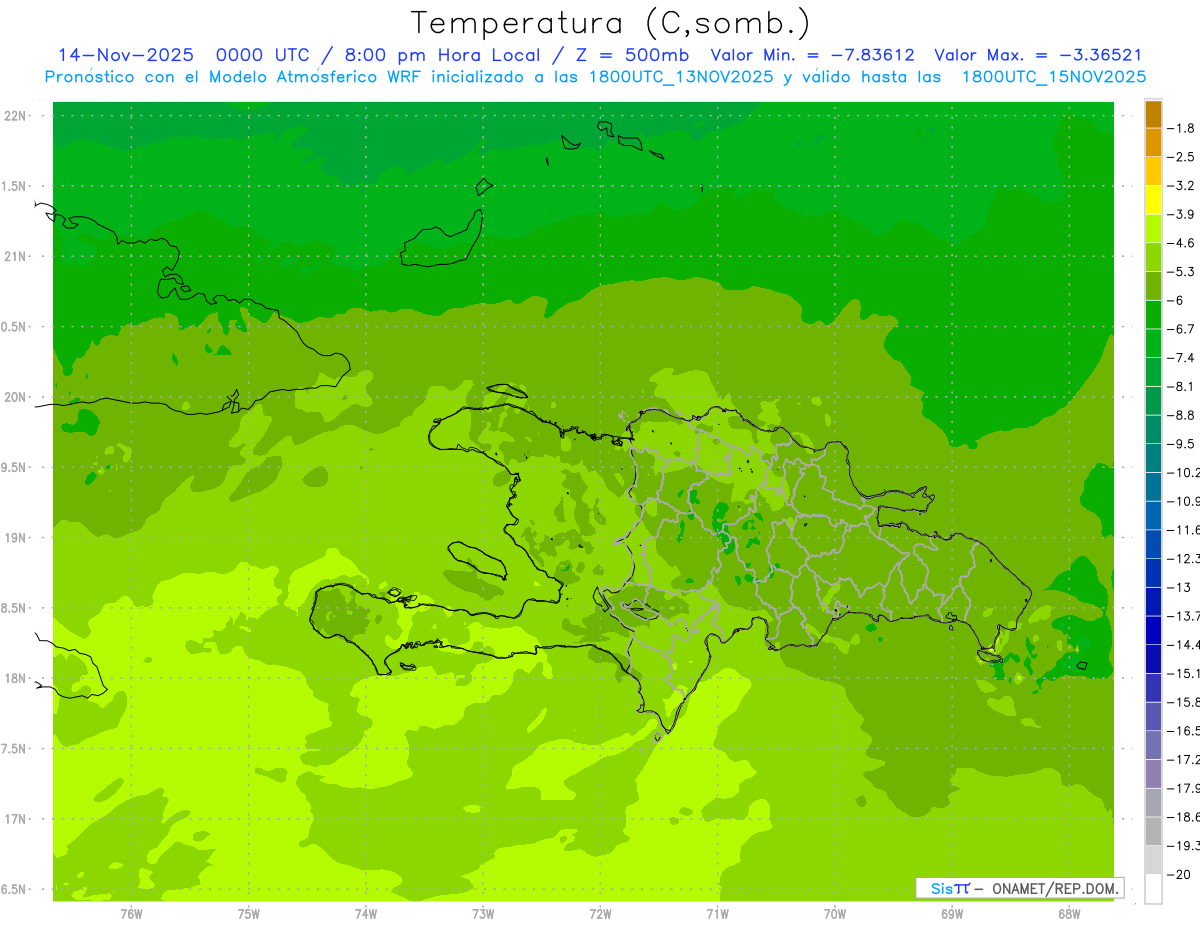The width and height of the screenshot is (1200, 927).
Task: Click the '-20' colorbar label
Action: [1181, 875]
